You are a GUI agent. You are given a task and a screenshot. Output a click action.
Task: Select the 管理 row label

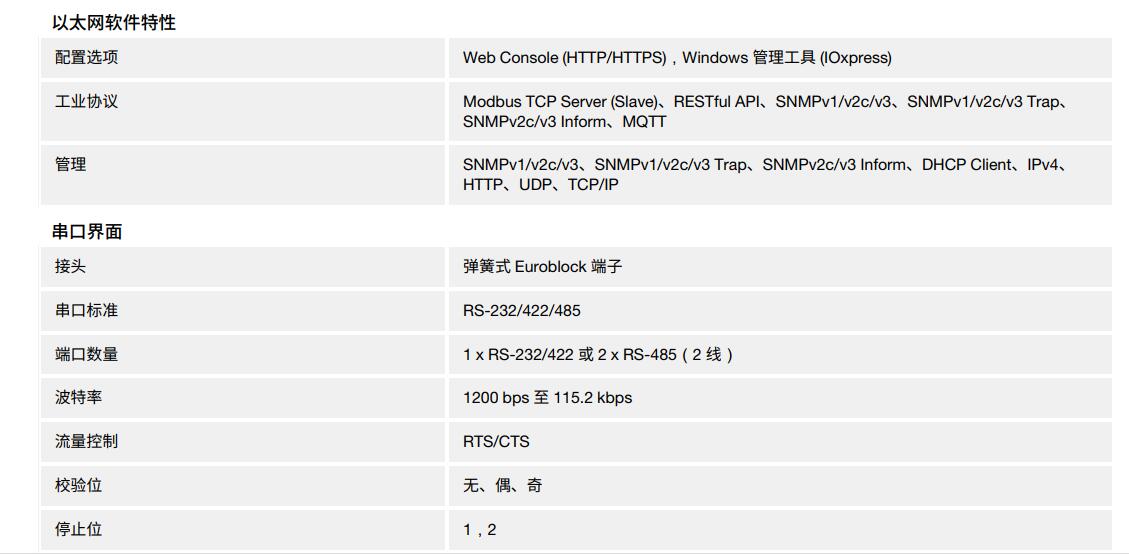click(70, 165)
